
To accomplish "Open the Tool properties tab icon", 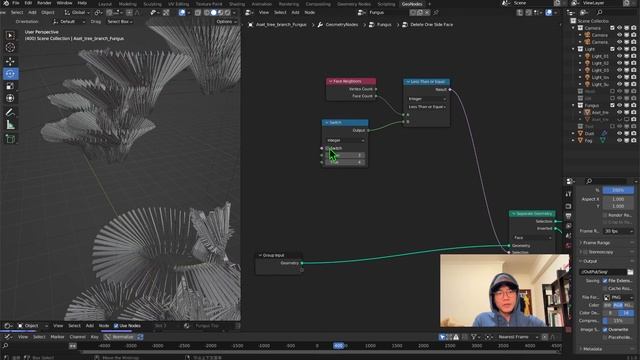I will tap(568, 195).
